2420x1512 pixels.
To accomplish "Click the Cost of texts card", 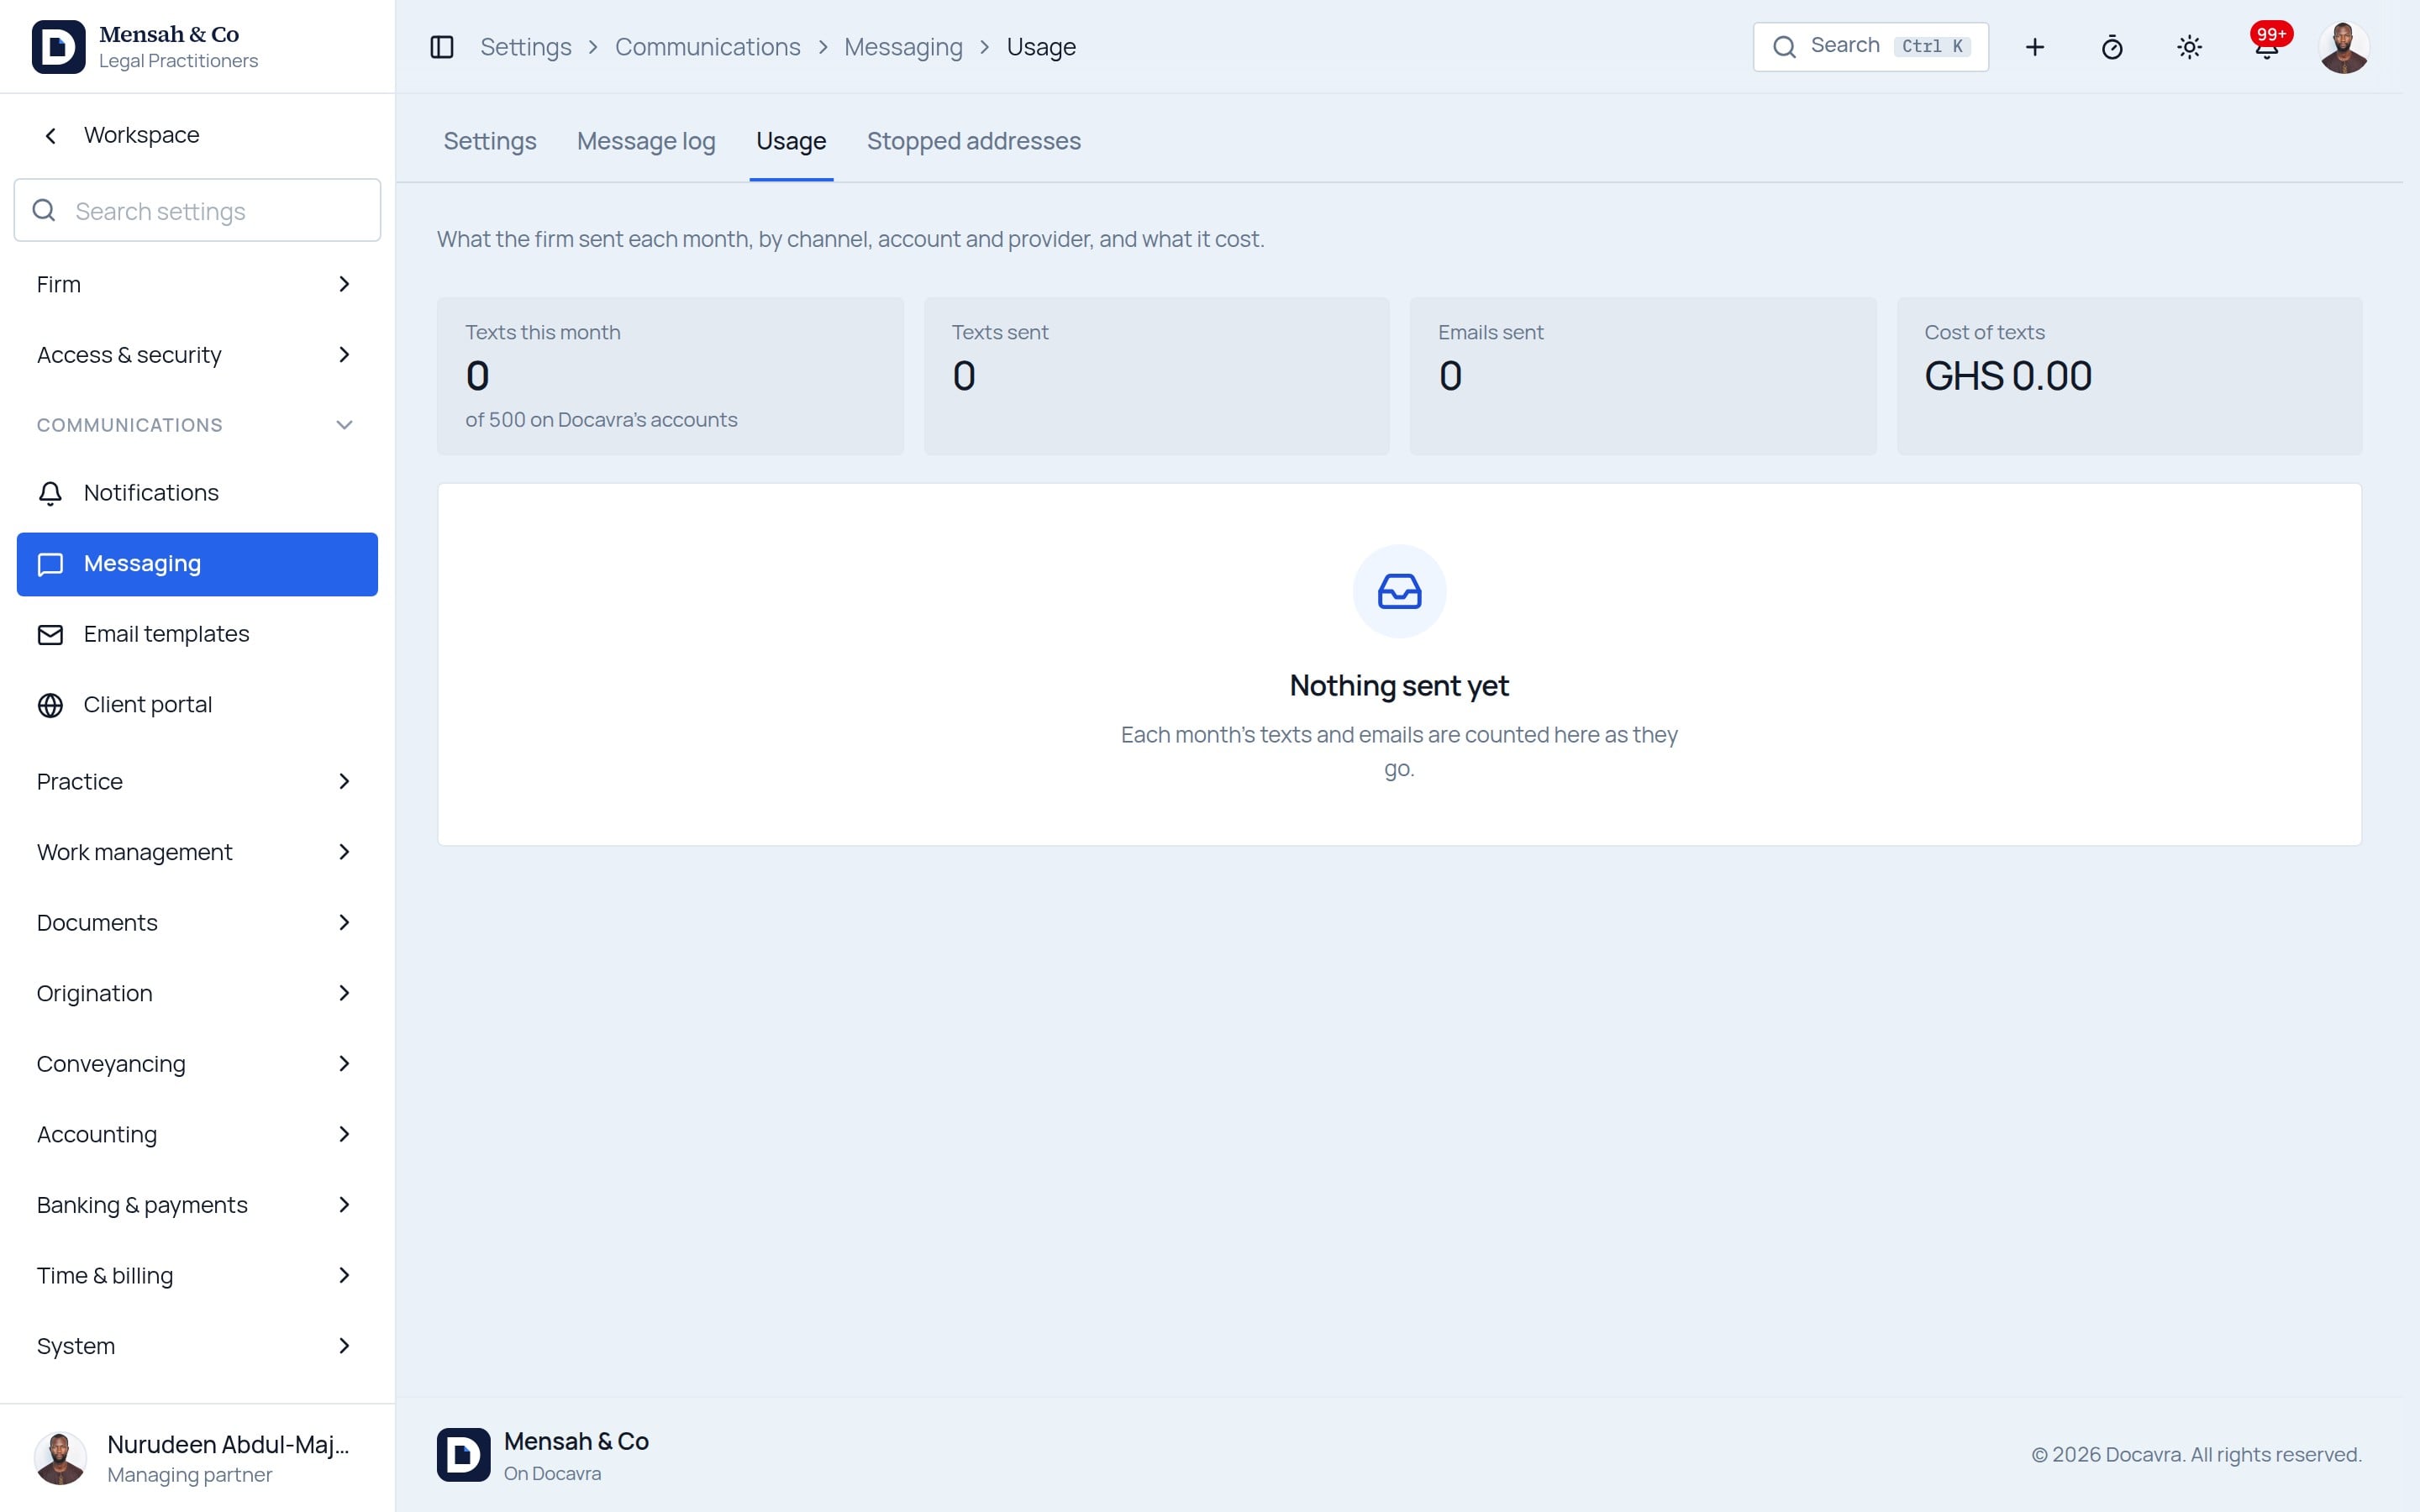I will (2129, 376).
